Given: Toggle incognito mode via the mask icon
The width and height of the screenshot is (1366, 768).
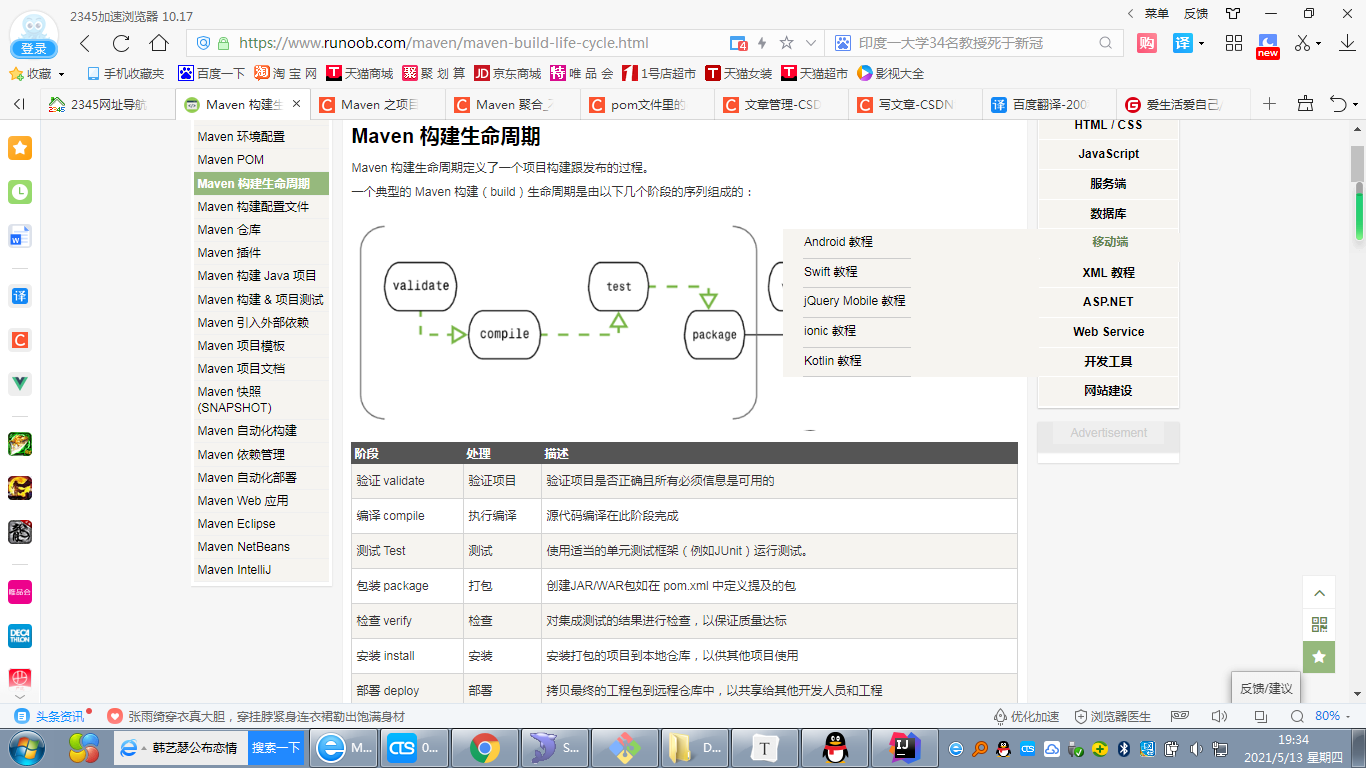Looking at the screenshot, I should [1181, 716].
